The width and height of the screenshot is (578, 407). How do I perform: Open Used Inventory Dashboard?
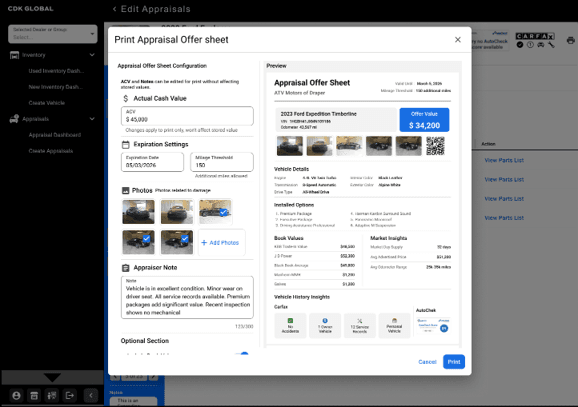(x=56, y=71)
